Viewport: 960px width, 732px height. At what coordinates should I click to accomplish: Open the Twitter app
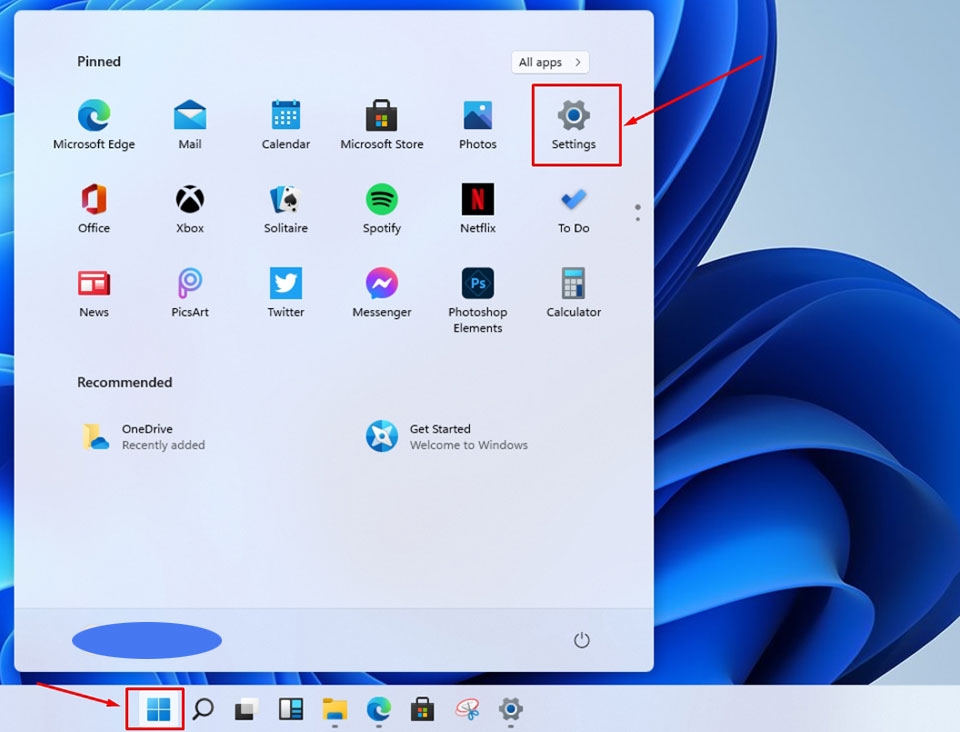[x=286, y=293]
